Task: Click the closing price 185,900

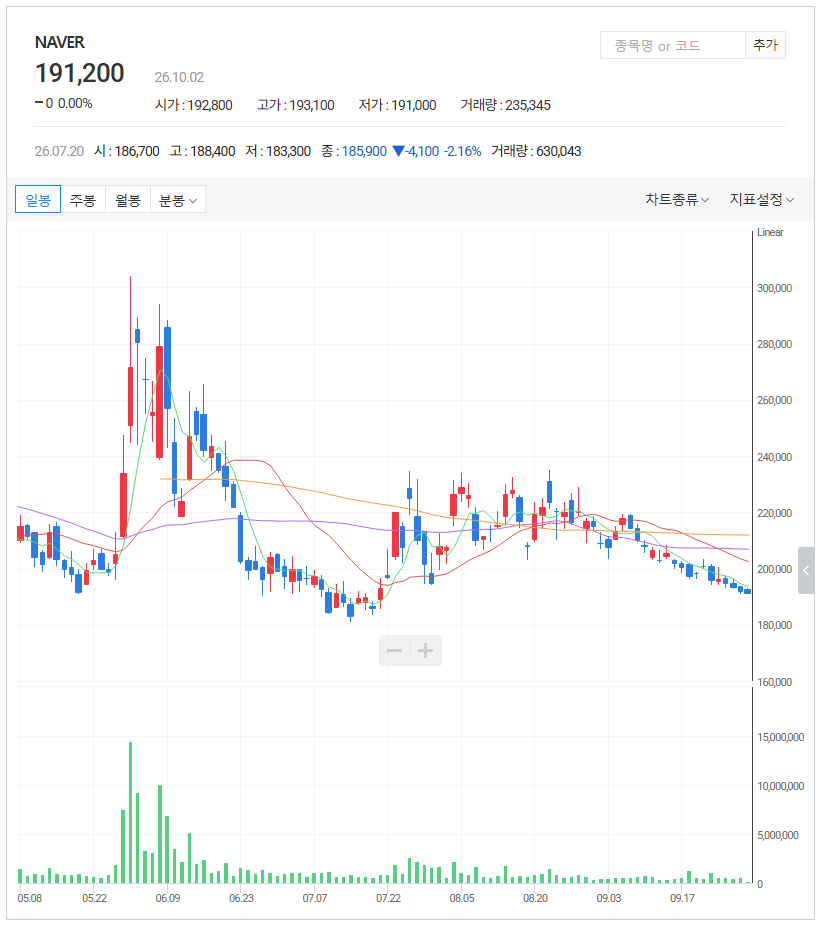Action: pyautogui.click(x=364, y=151)
